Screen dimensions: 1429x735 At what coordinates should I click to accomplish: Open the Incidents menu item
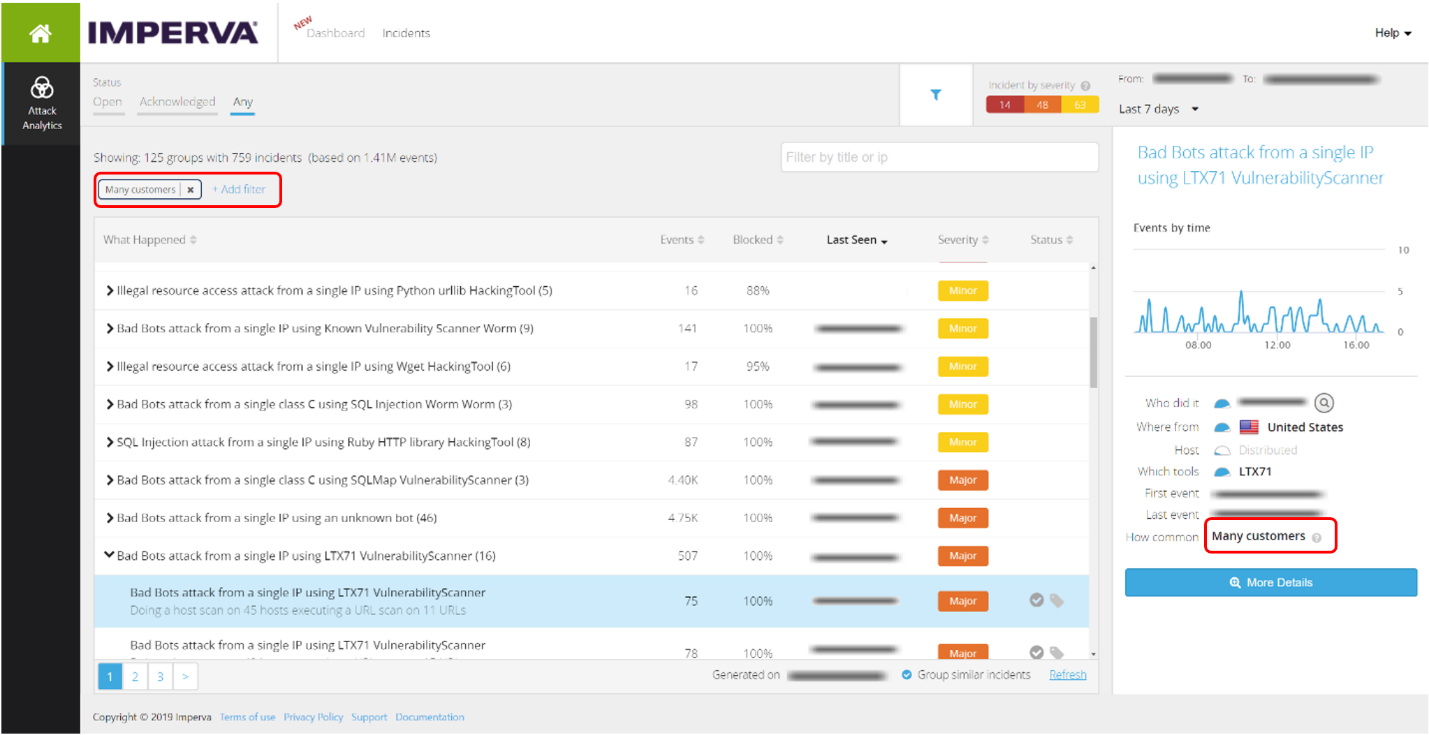click(x=406, y=32)
